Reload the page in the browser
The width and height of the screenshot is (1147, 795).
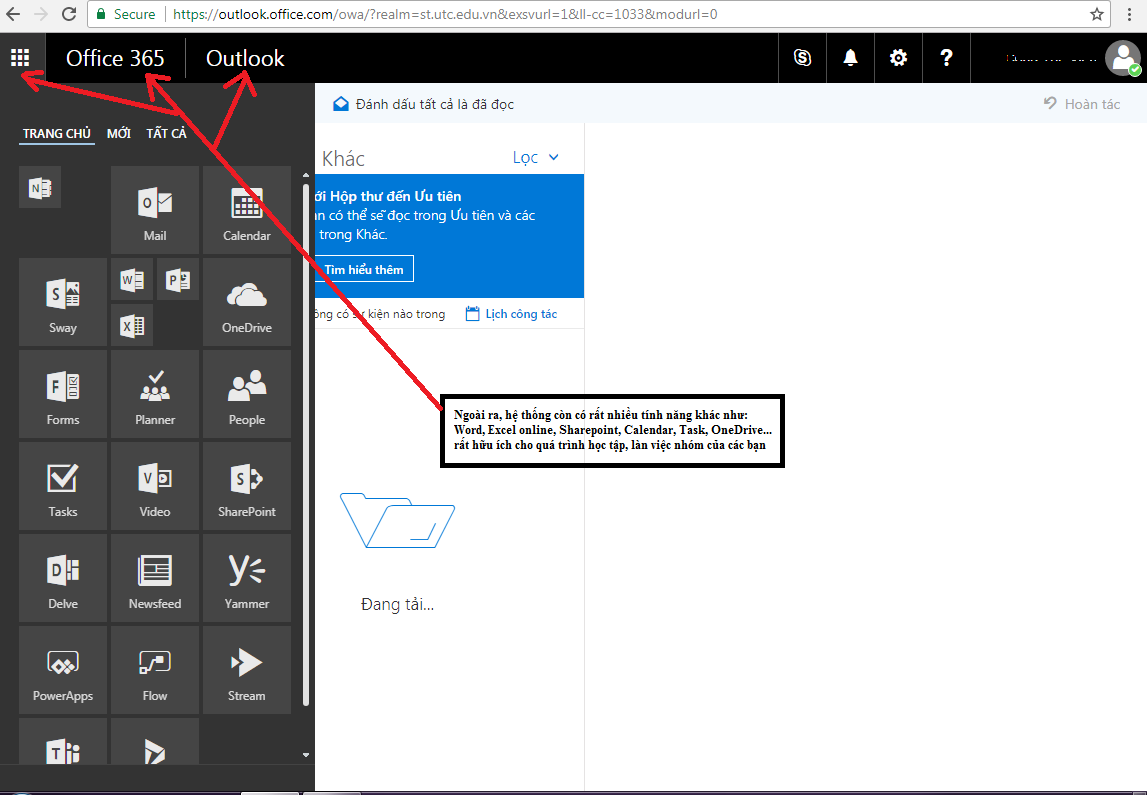pyautogui.click(x=69, y=14)
